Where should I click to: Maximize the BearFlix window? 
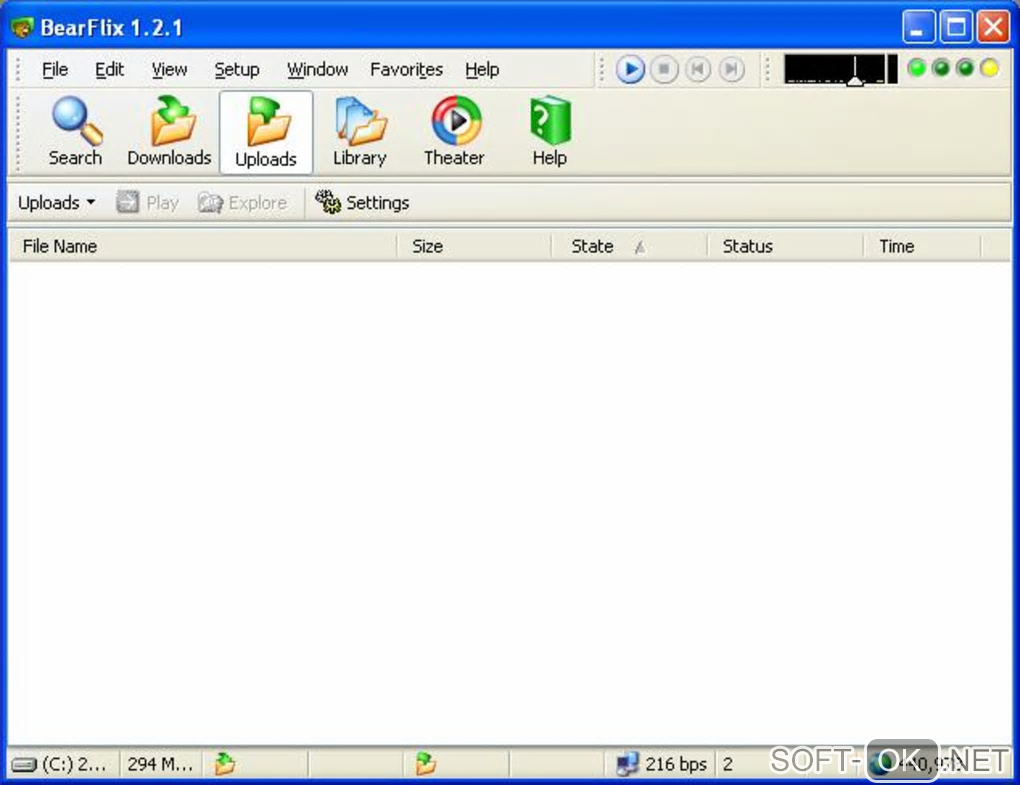click(x=956, y=27)
